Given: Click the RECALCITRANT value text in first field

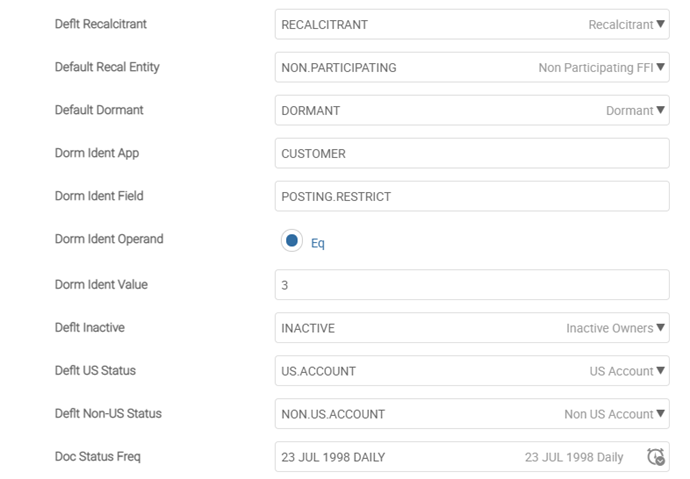Looking at the screenshot, I should [x=323, y=25].
